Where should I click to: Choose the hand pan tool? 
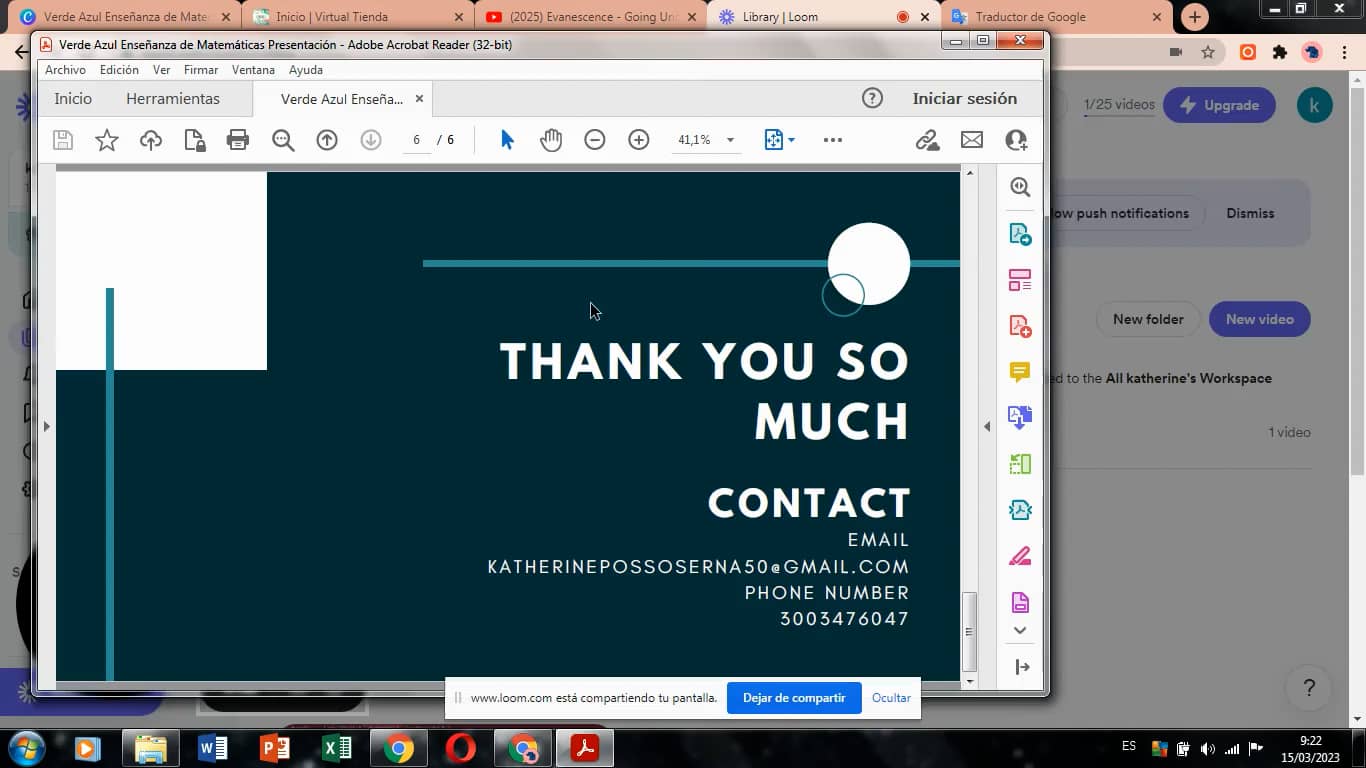pos(551,140)
